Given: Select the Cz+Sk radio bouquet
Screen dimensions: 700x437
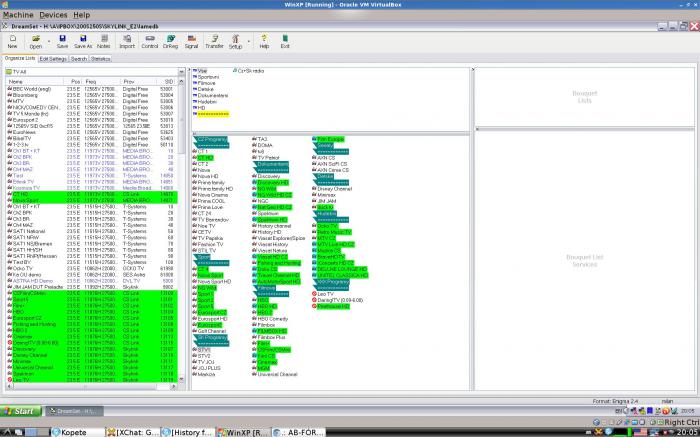Looking at the screenshot, I should pyautogui.click(x=249, y=71).
